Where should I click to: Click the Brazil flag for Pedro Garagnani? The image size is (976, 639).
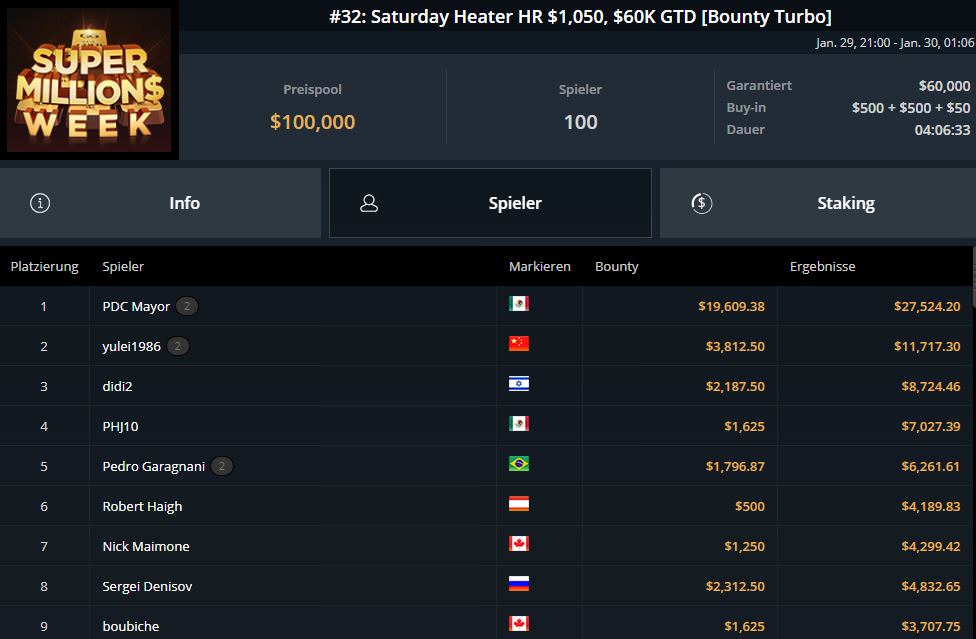click(518, 464)
